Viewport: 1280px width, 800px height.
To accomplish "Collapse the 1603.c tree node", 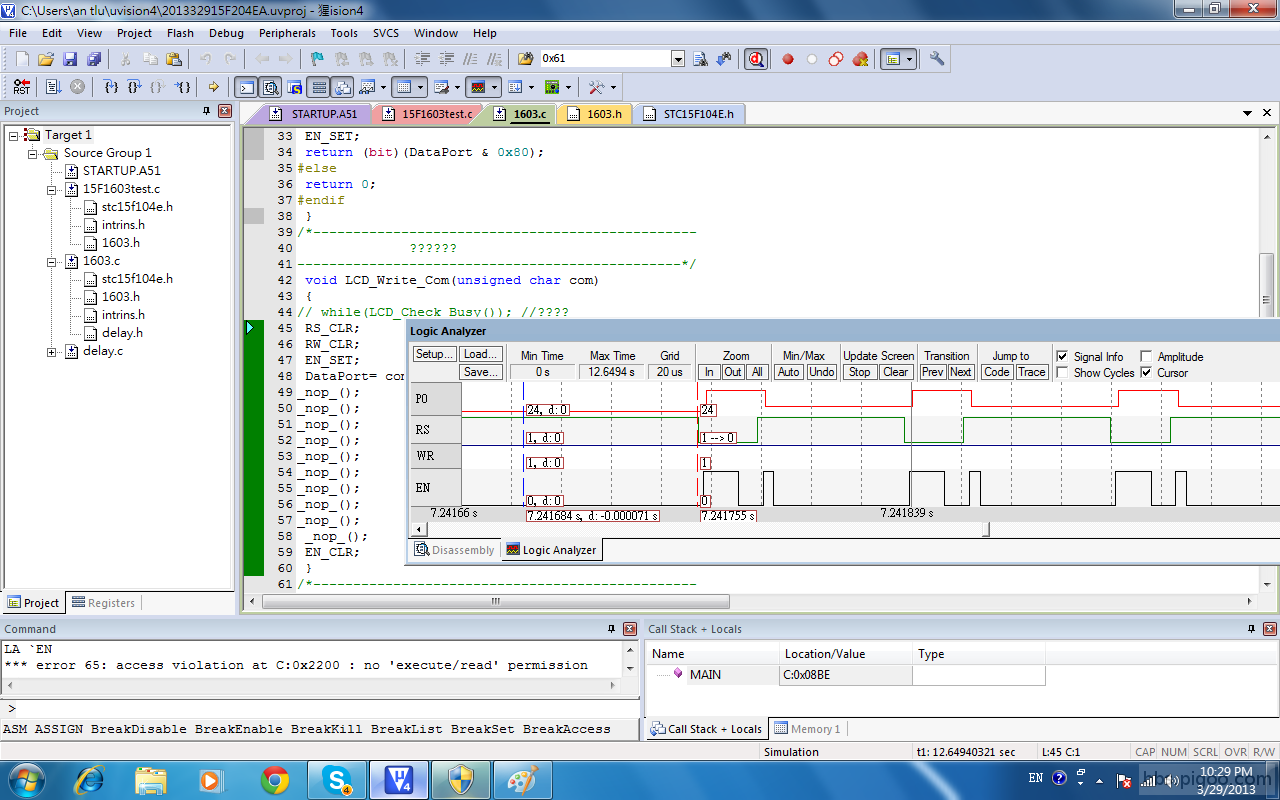I will (x=51, y=261).
